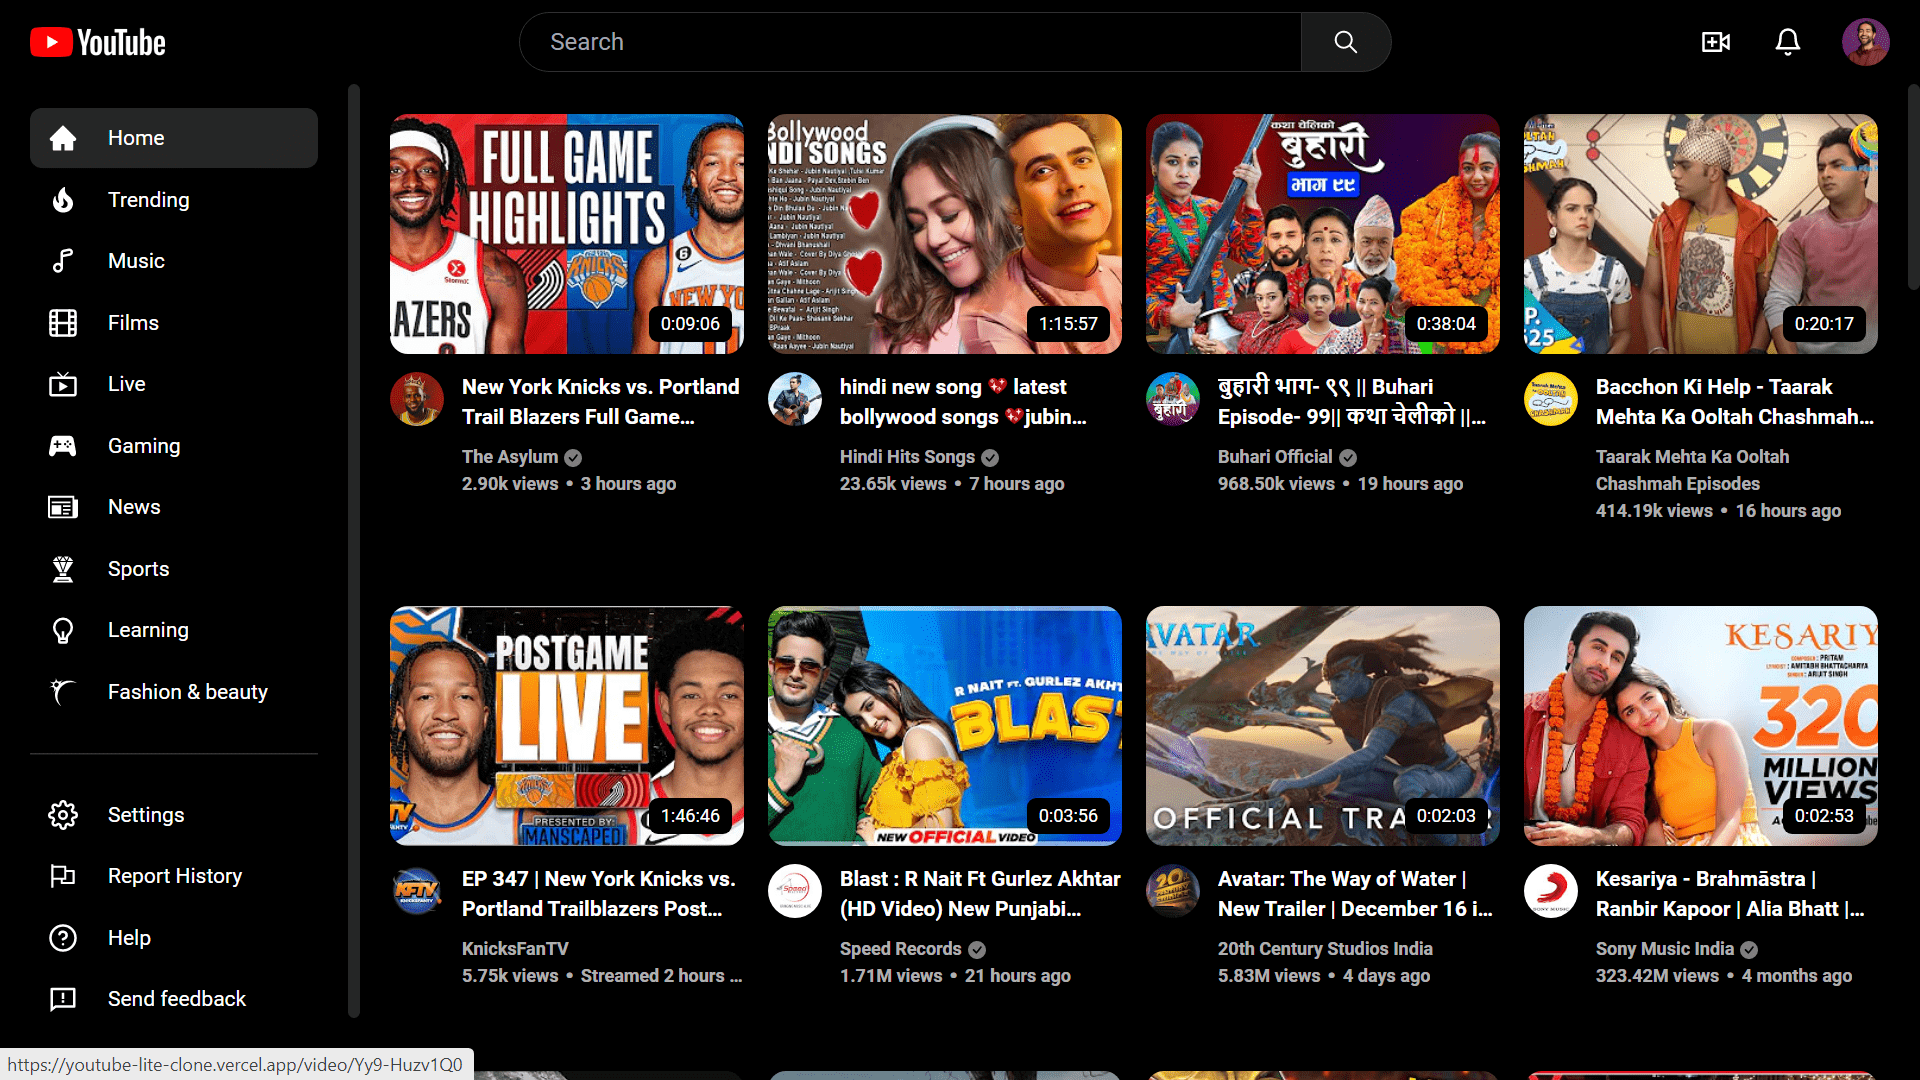Viewport: 1920px width, 1080px height.
Task: Click into the Search input field
Action: [x=910, y=42]
